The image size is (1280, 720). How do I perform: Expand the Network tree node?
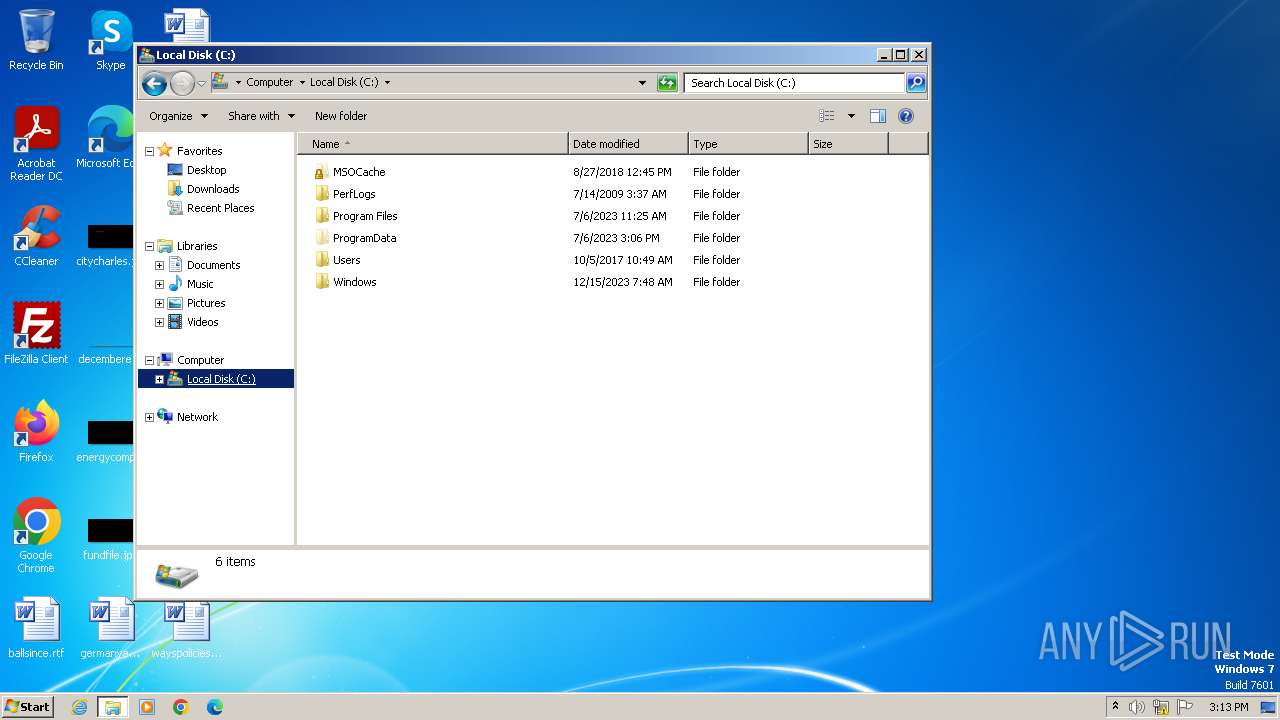point(150,417)
